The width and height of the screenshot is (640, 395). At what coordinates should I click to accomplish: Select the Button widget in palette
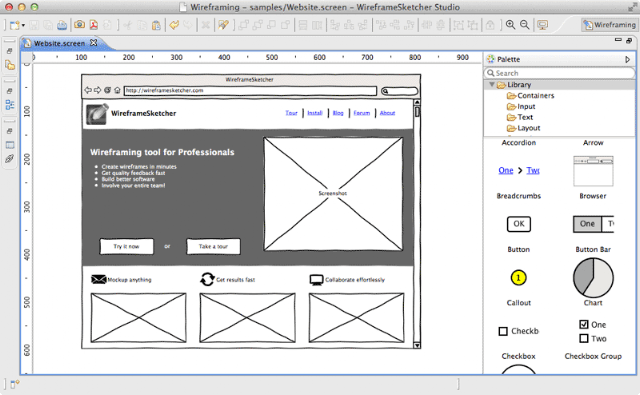(x=519, y=224)
